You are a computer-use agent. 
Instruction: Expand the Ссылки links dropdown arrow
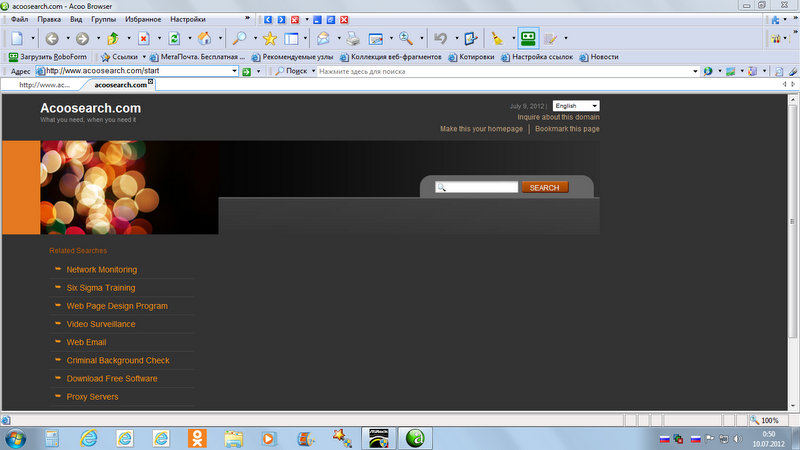(144, 57)
